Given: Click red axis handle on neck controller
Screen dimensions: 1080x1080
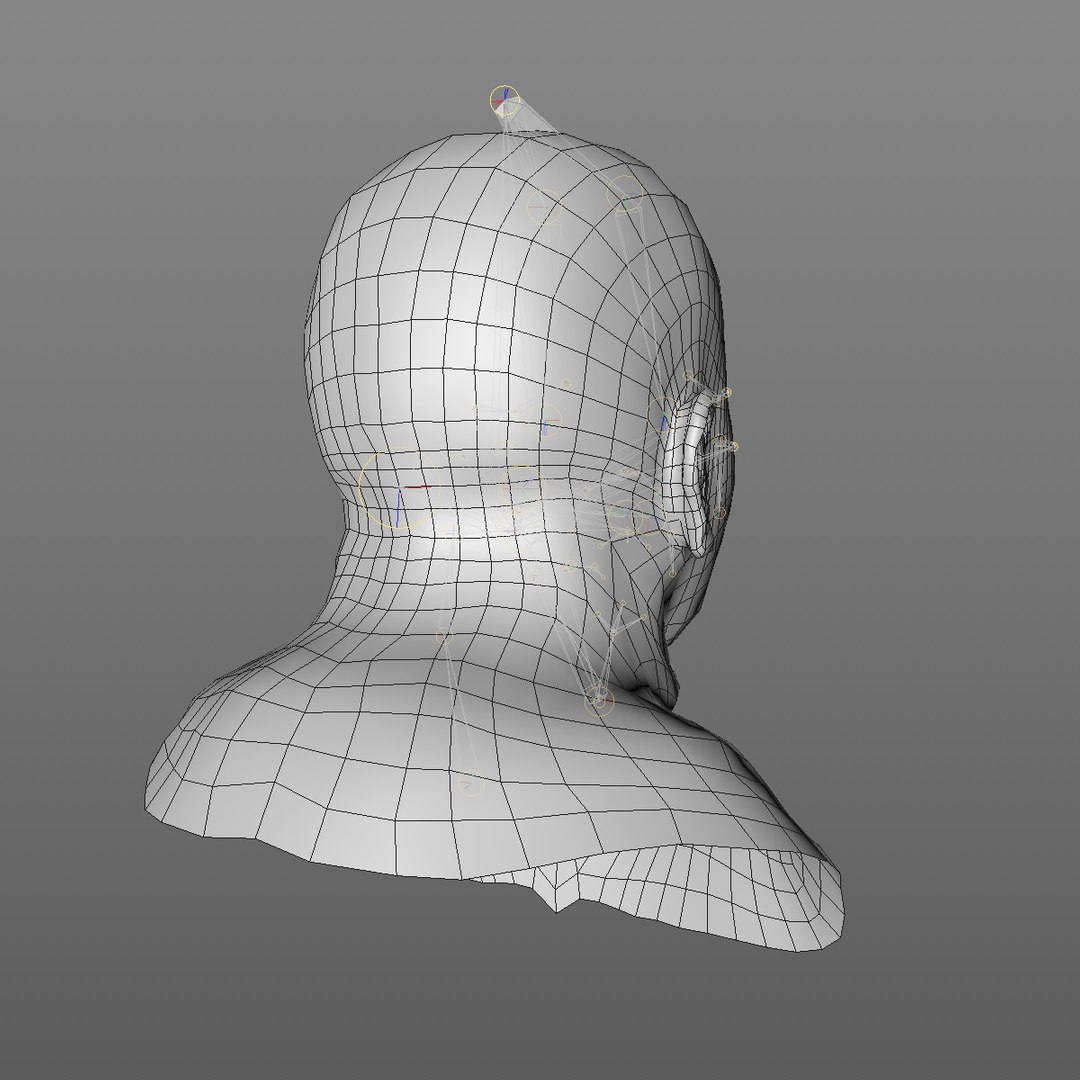Looking at the screenshot, I should (417, 487).
